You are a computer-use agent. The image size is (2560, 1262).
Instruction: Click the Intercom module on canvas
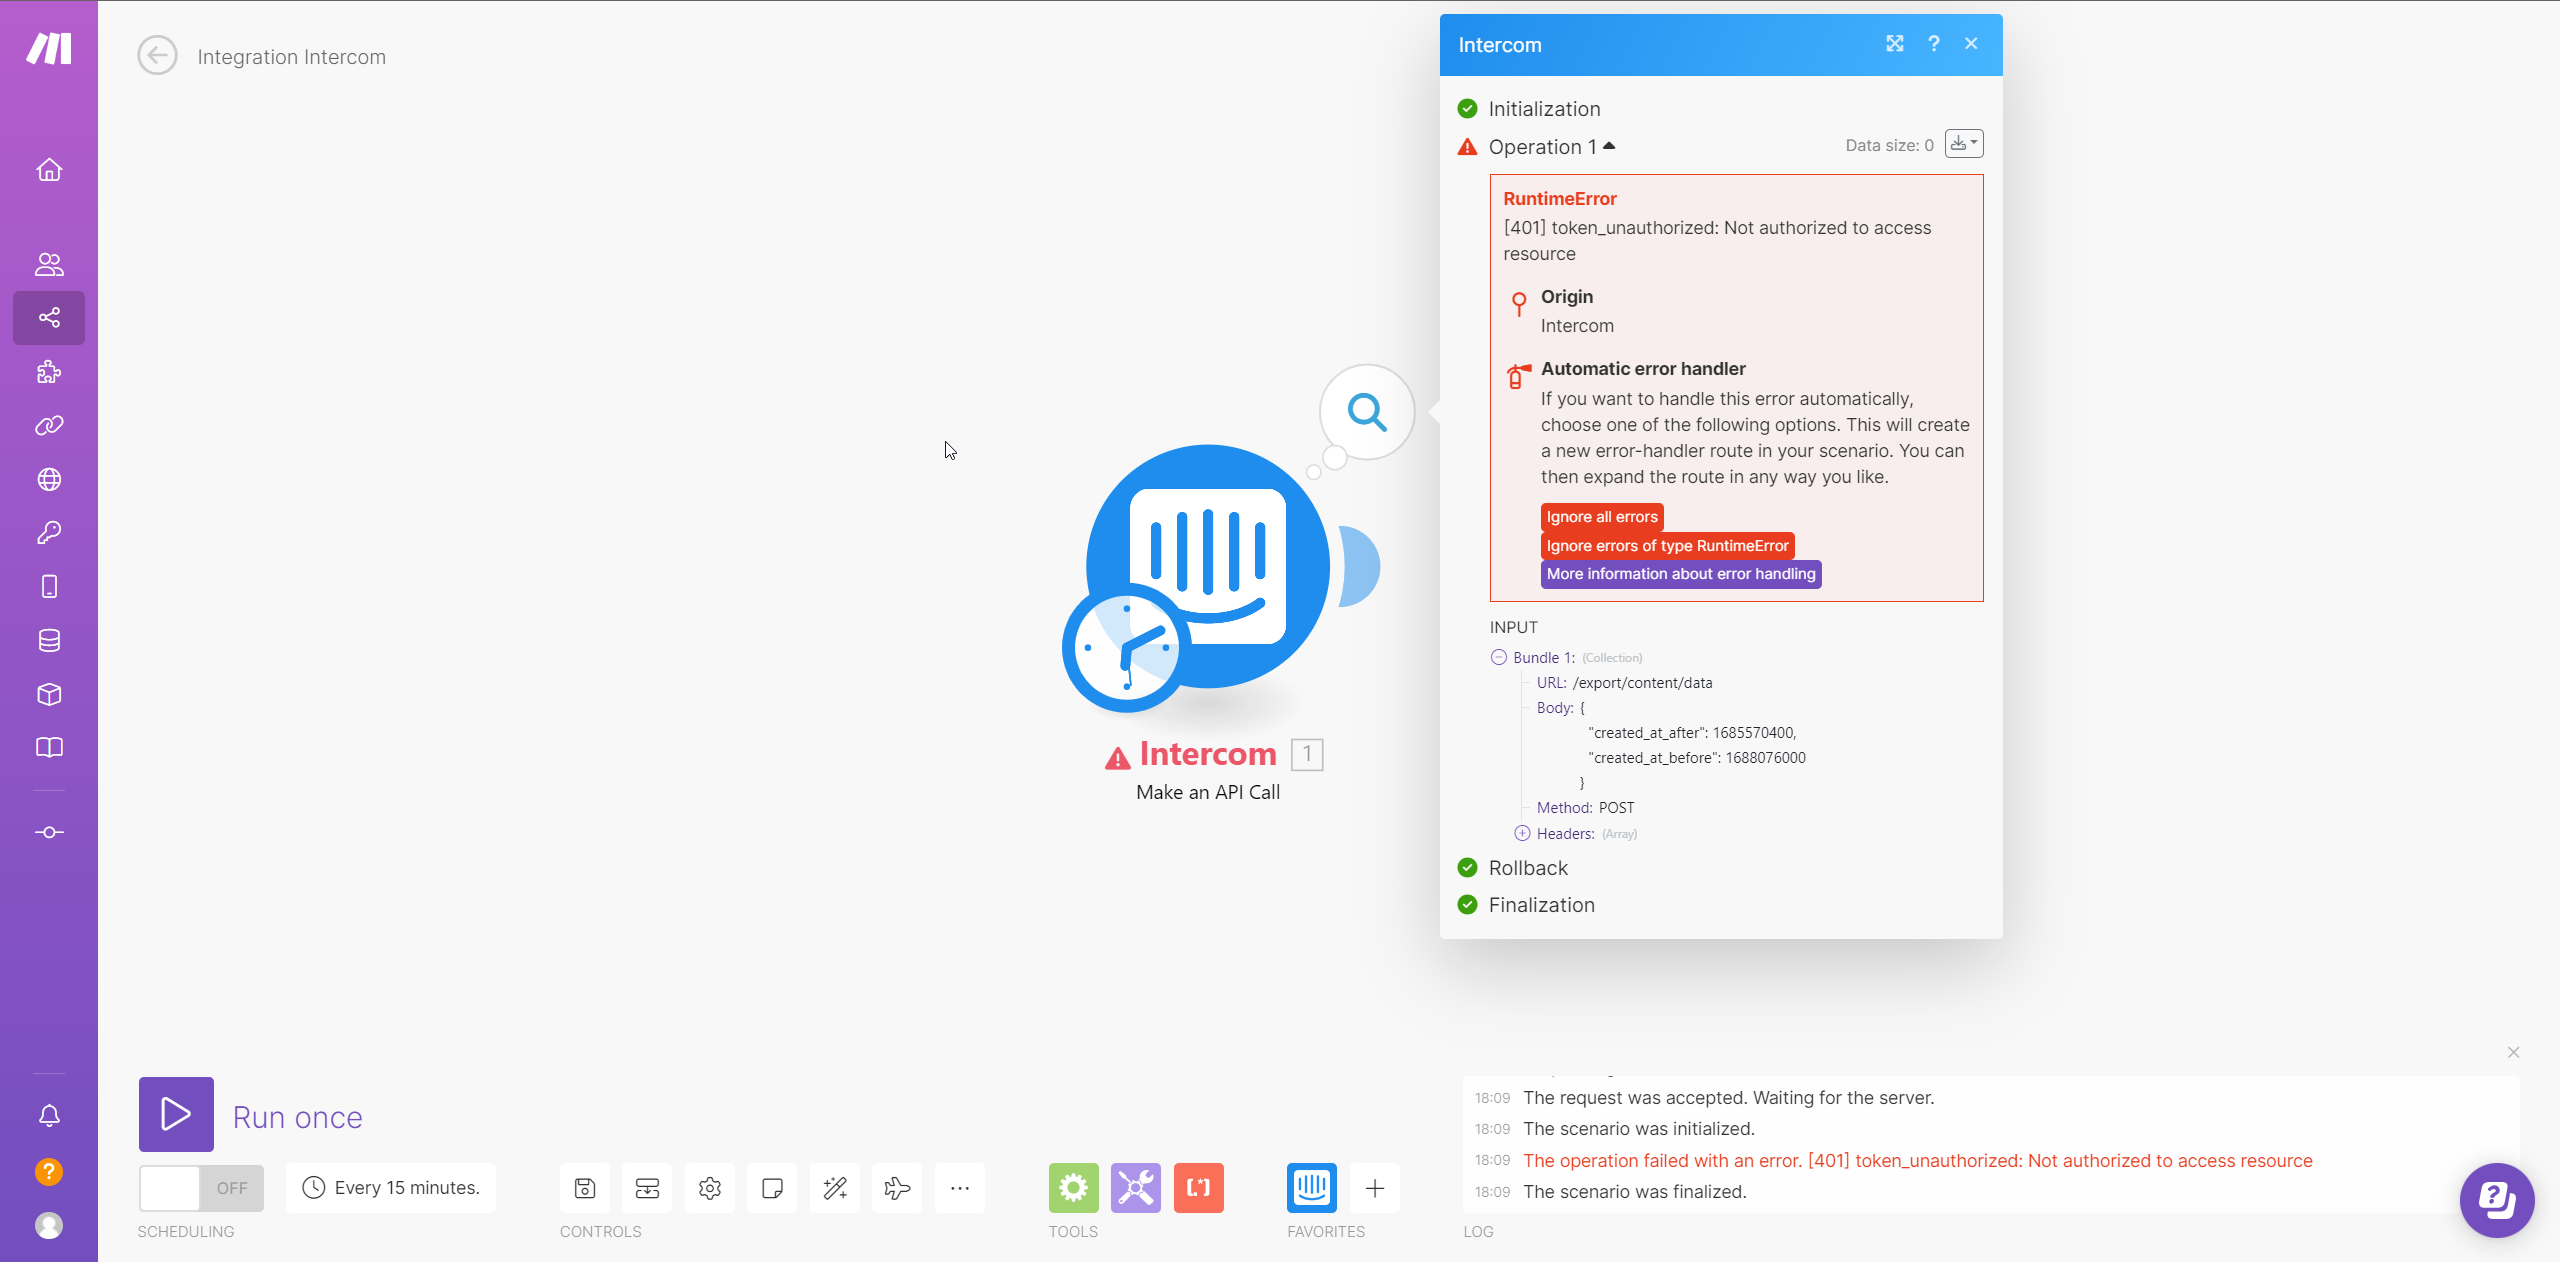coord(1208,567)
